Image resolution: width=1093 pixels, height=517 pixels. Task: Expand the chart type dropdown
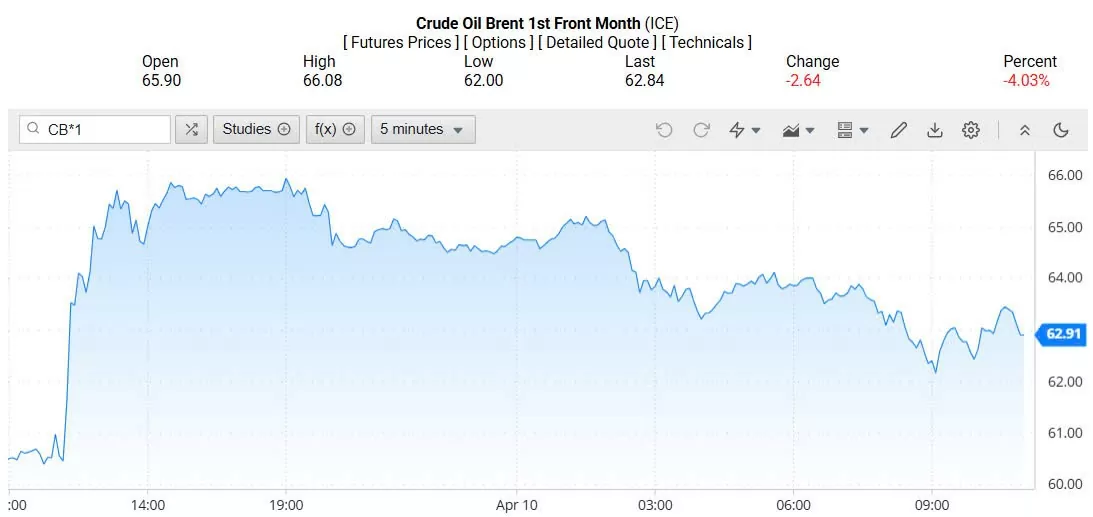[x=799, y=130]
